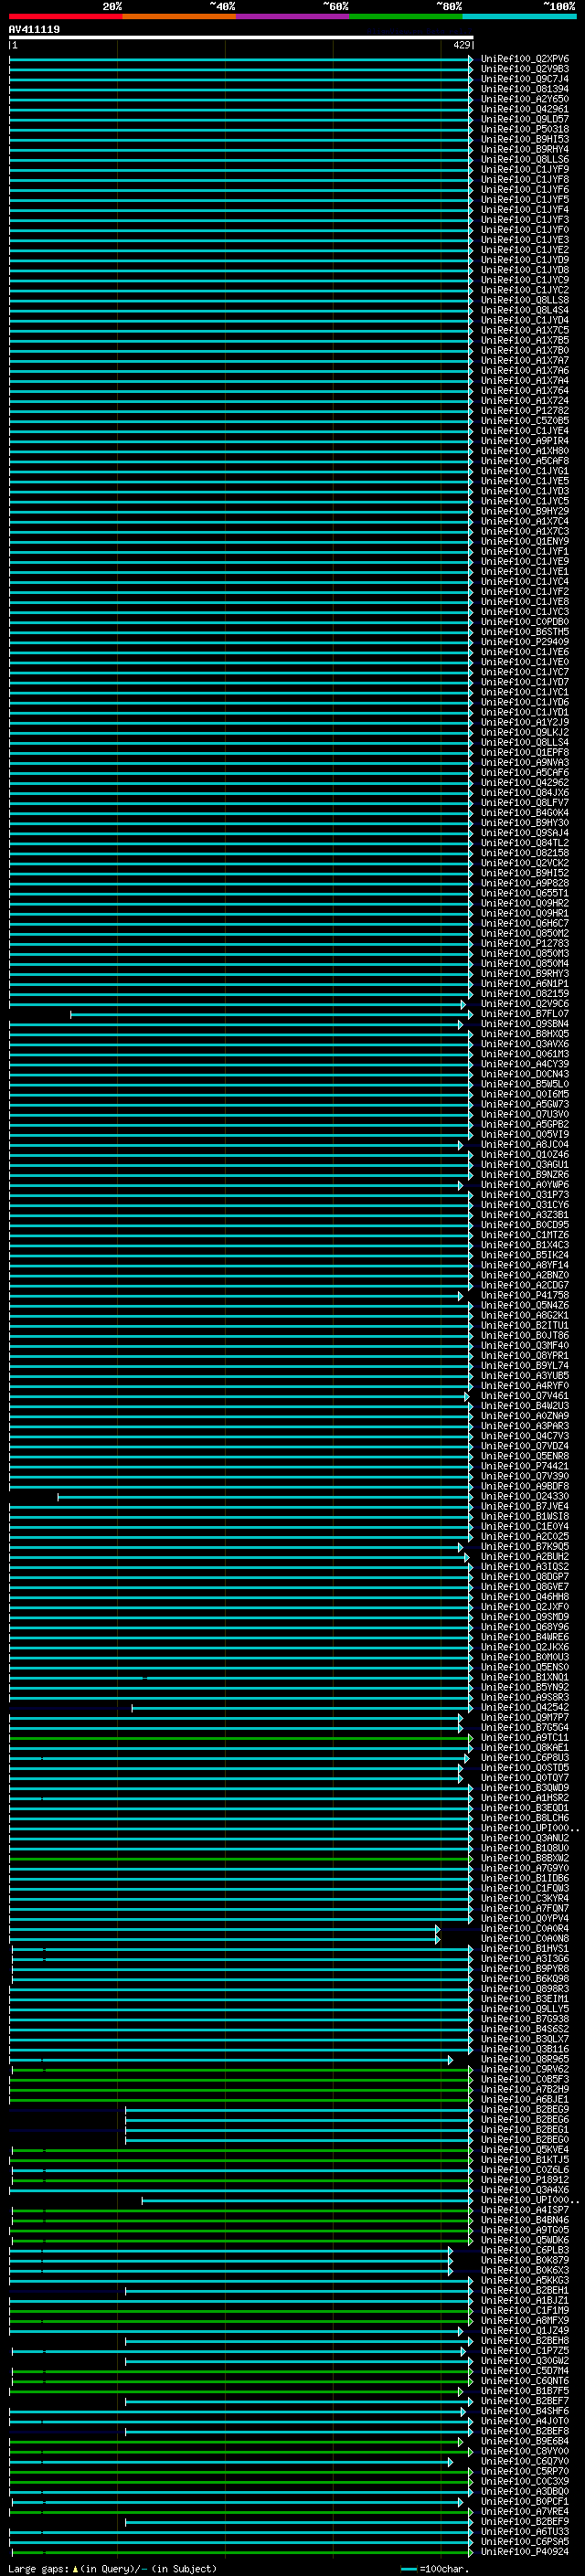The image size is (585, 2576).
Task: Select label UniRef100_A1X7A6
Action: (525, 371)
